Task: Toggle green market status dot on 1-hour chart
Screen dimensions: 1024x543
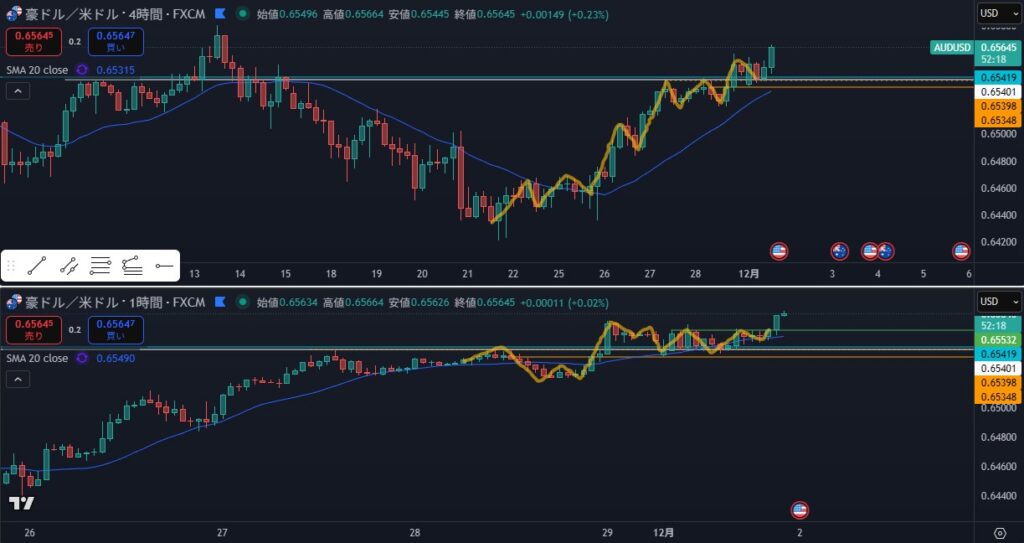Action: (x=241, y=301)
